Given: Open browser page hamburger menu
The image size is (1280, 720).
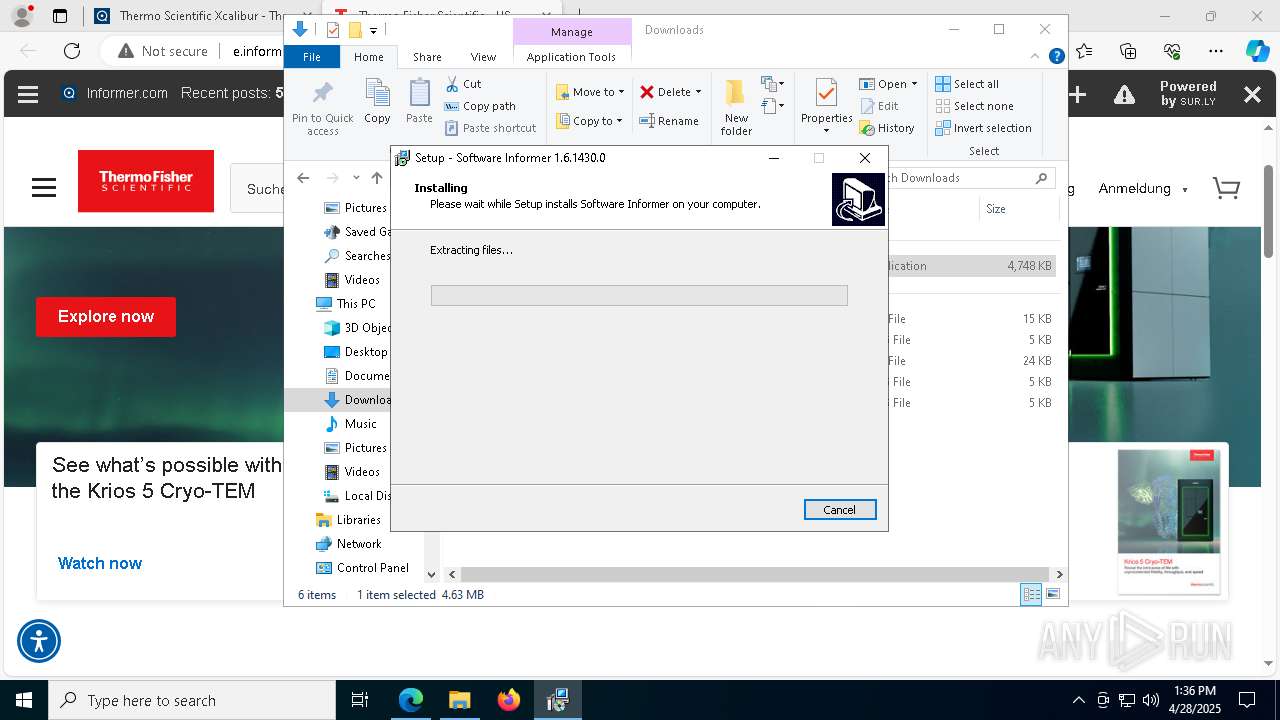Looking at the screenshot, I should [43, 188].
